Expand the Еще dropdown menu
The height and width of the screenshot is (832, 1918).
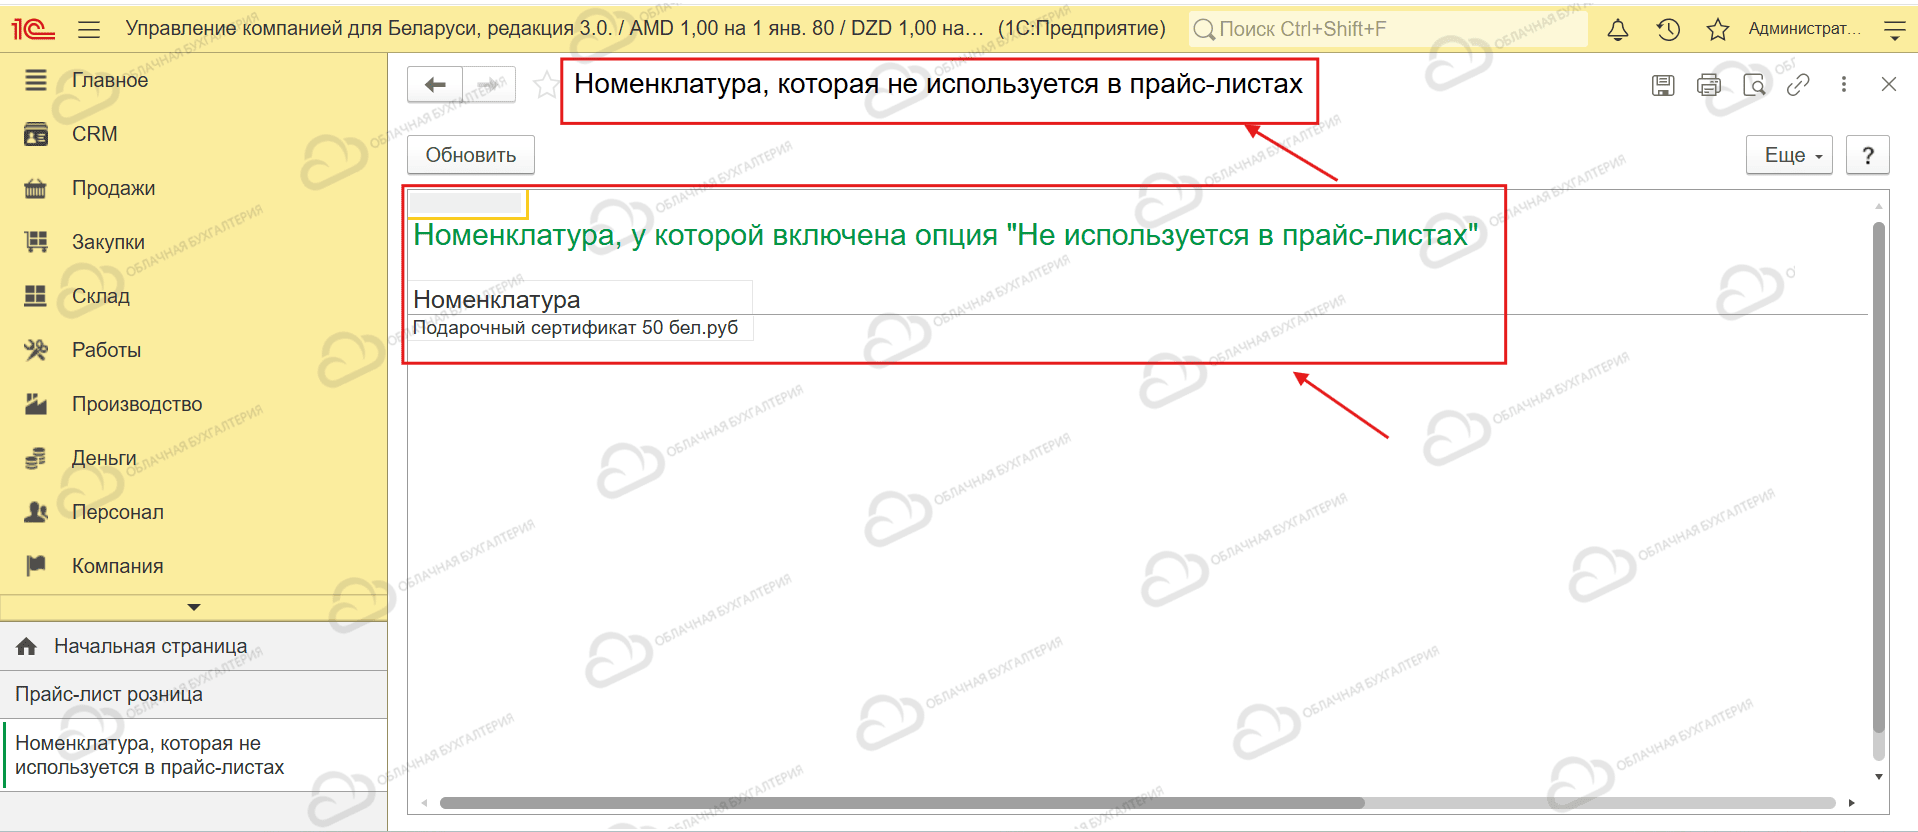pyautogui.click(x=1789, y=155)
